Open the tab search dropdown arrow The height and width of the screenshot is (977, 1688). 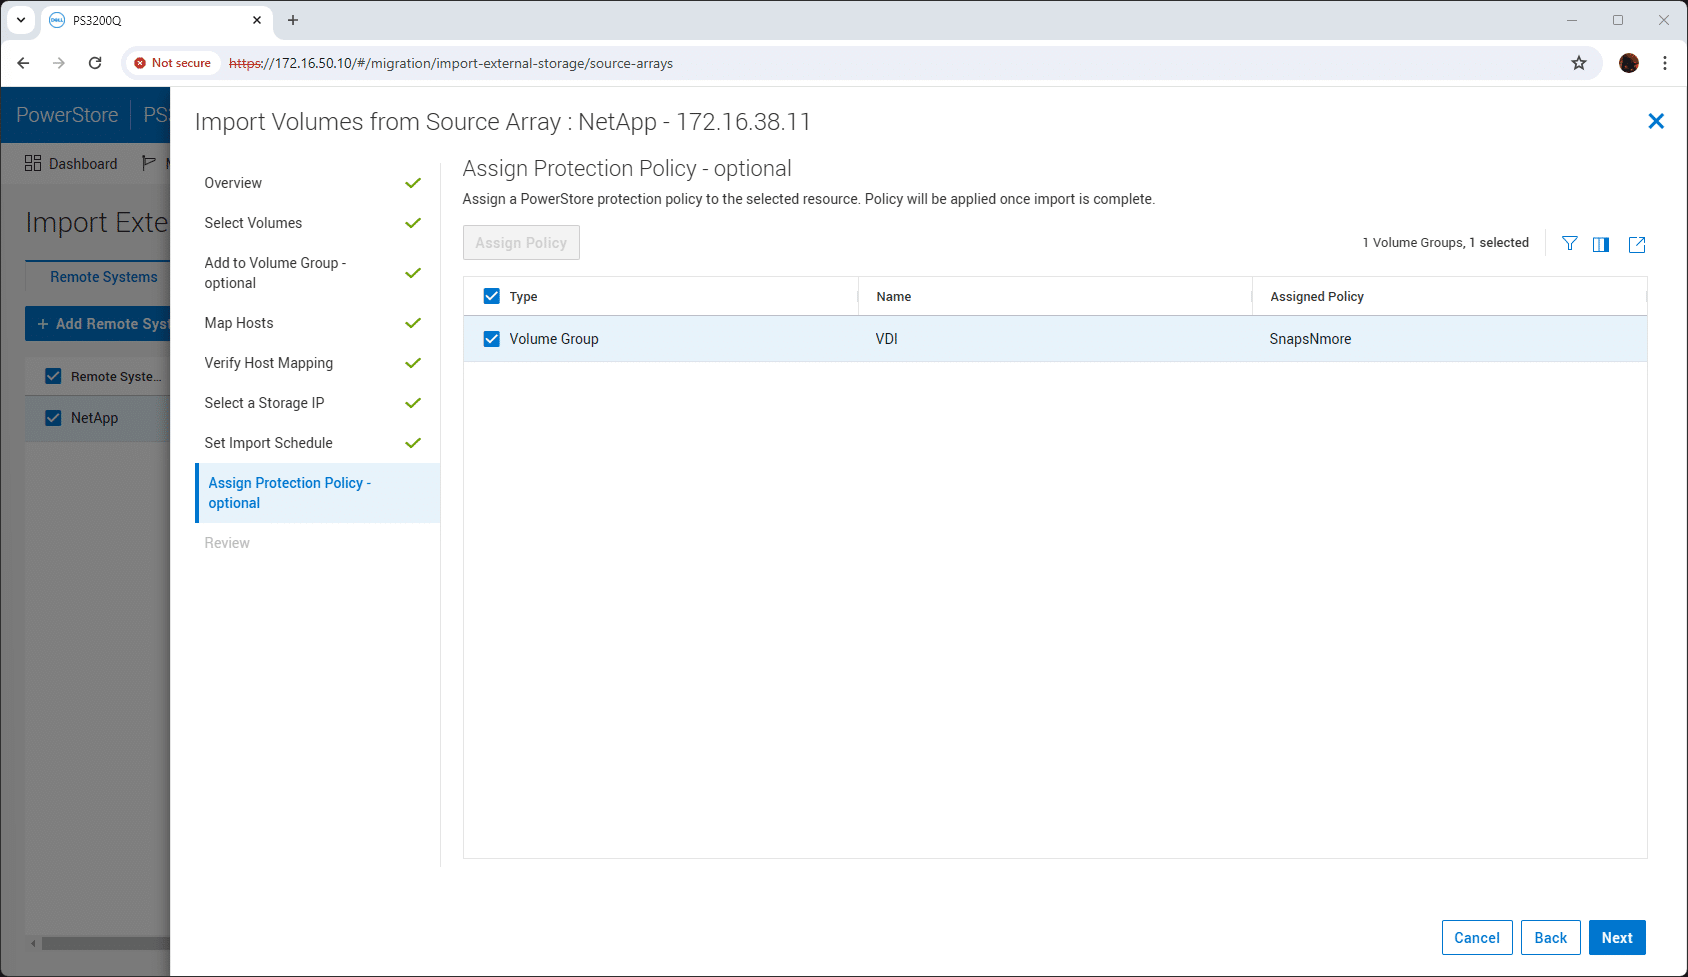(x=21, y=20)
